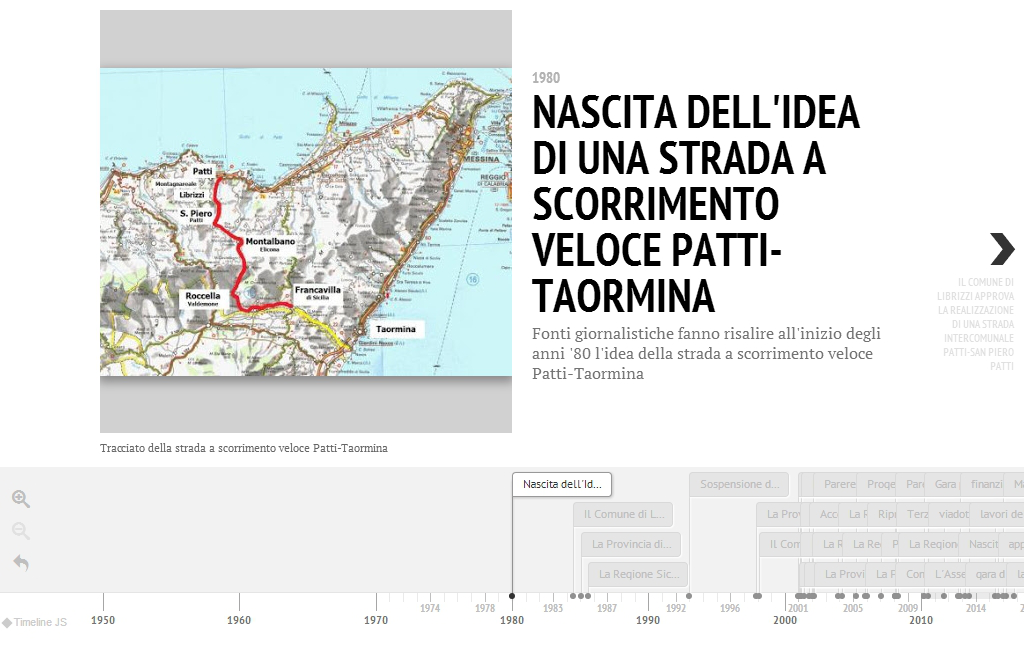The image size is (1024, 651).
Task: Open the Patti-Taormina route map image
Action: point(306,221)
